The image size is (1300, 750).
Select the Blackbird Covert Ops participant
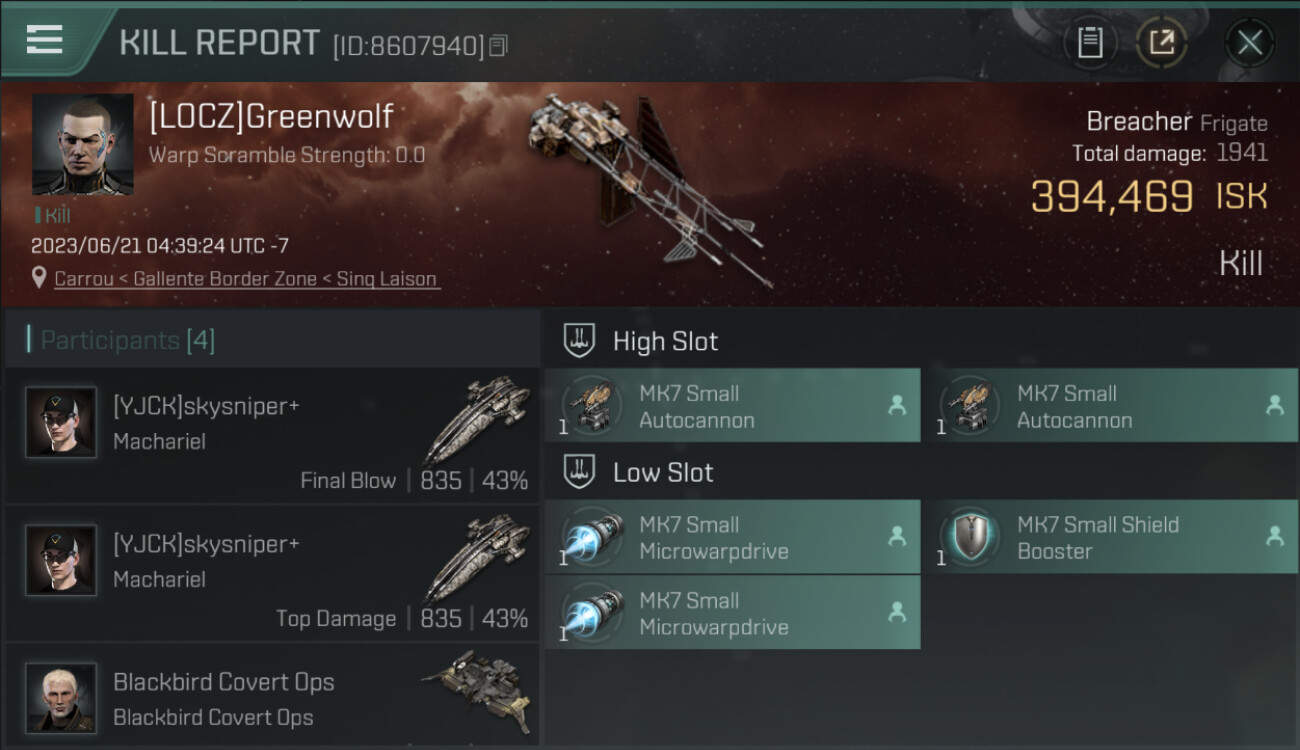click(x=272, y=697)
